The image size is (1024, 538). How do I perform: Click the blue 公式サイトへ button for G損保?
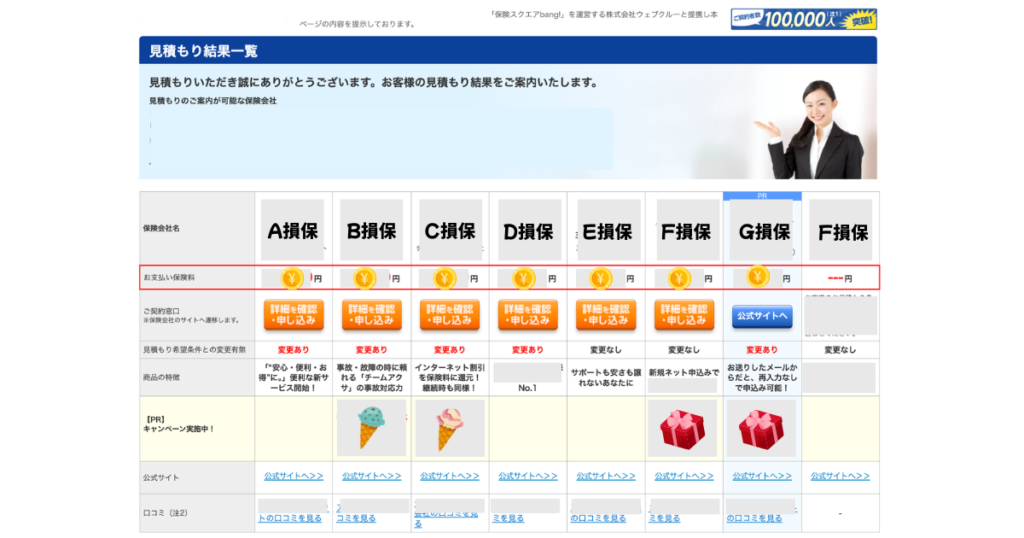762,316
